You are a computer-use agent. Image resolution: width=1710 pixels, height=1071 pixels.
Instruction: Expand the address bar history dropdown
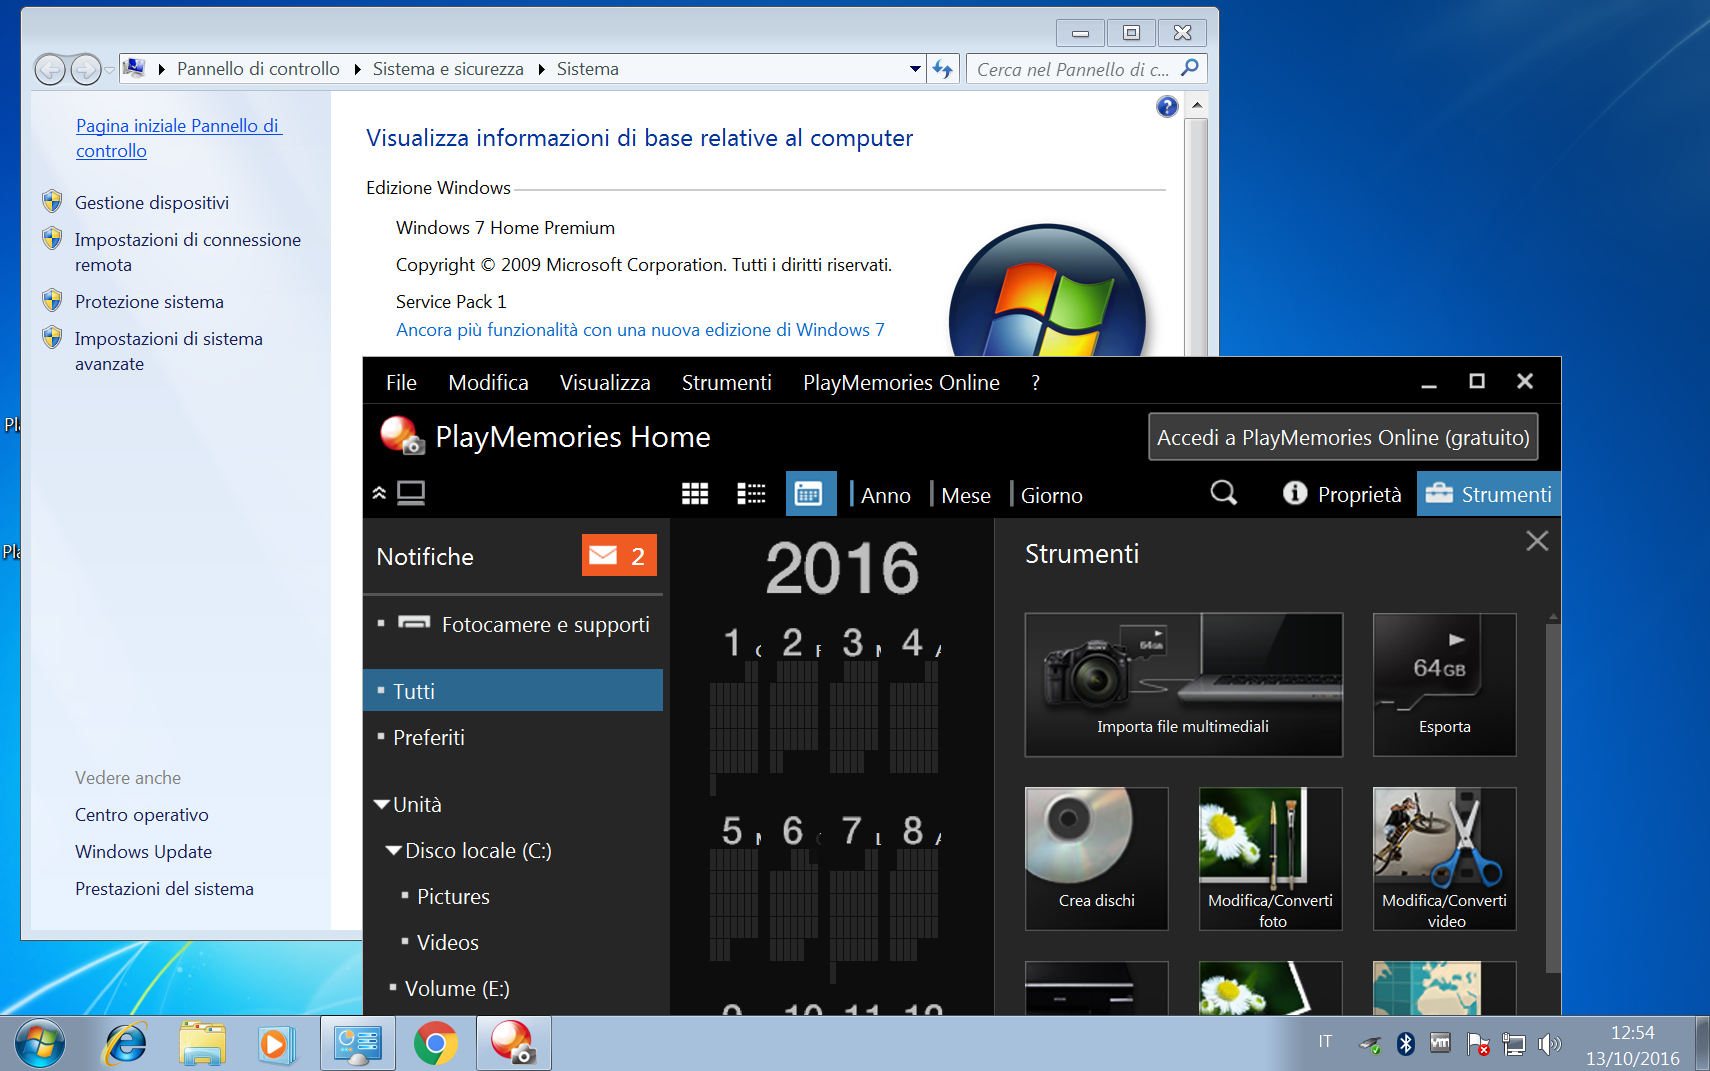[913, 68]
